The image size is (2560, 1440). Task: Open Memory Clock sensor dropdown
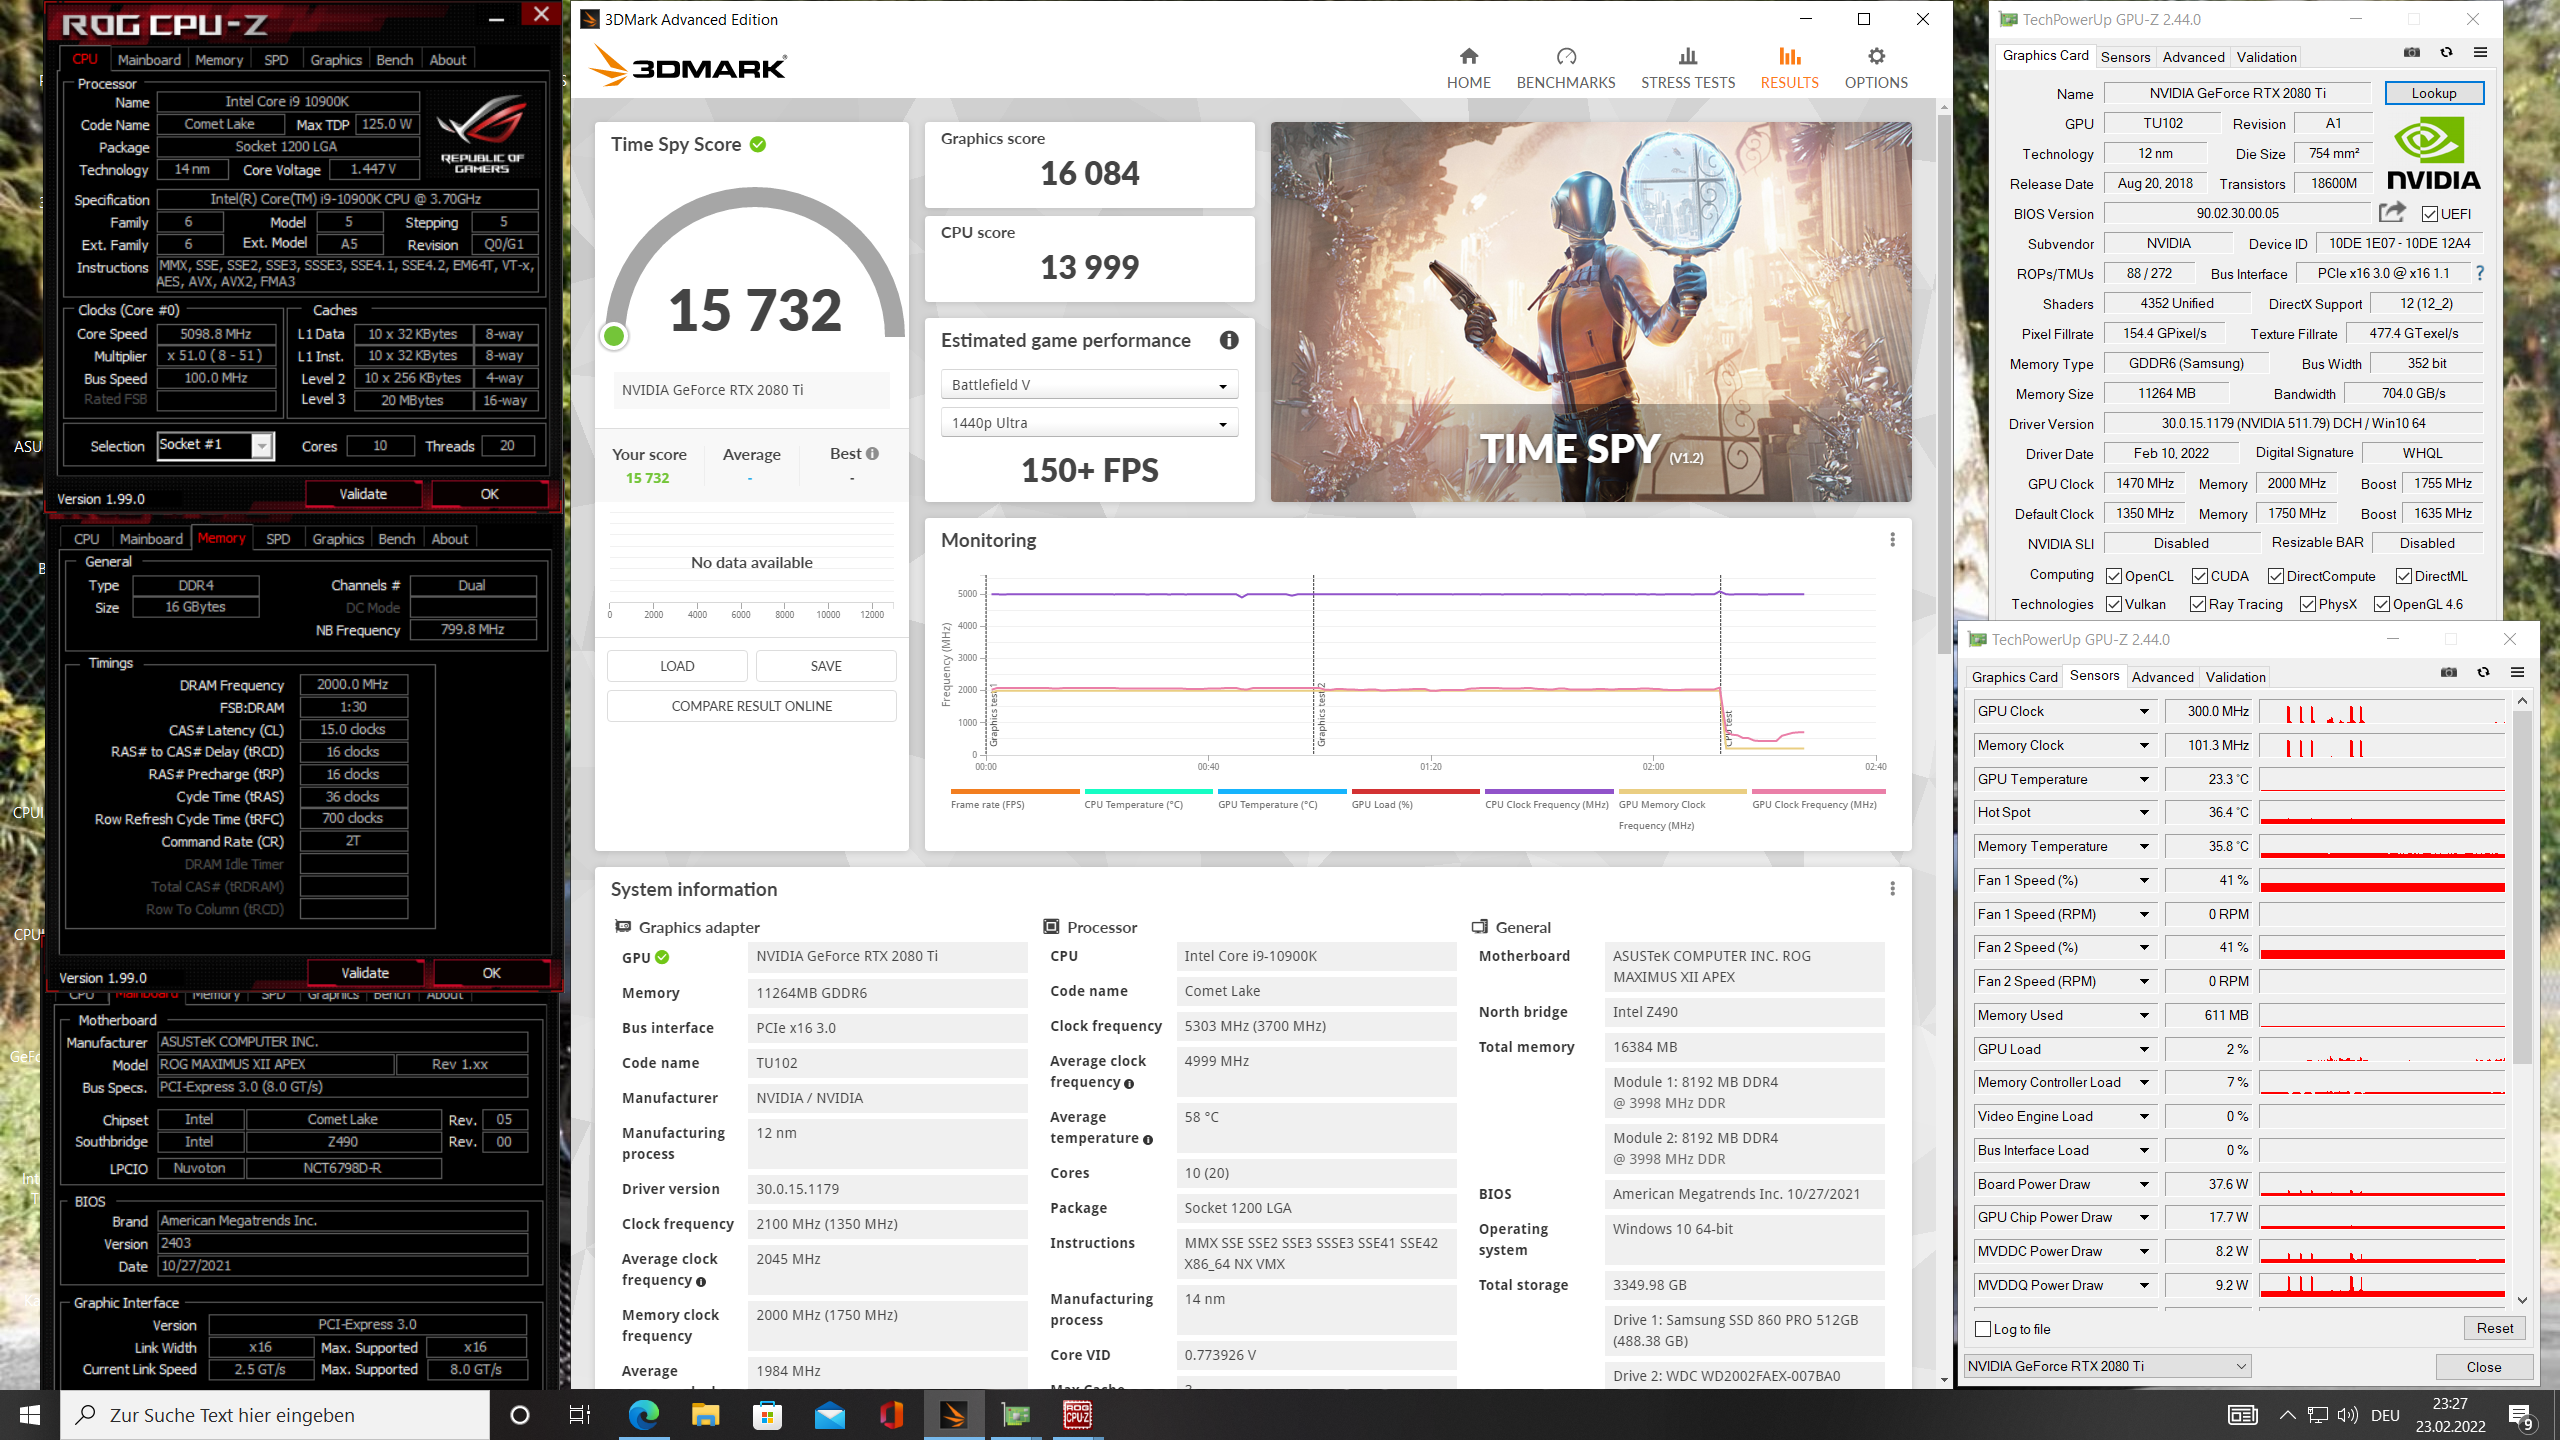pyautogui.click(x=2144, y=746)
